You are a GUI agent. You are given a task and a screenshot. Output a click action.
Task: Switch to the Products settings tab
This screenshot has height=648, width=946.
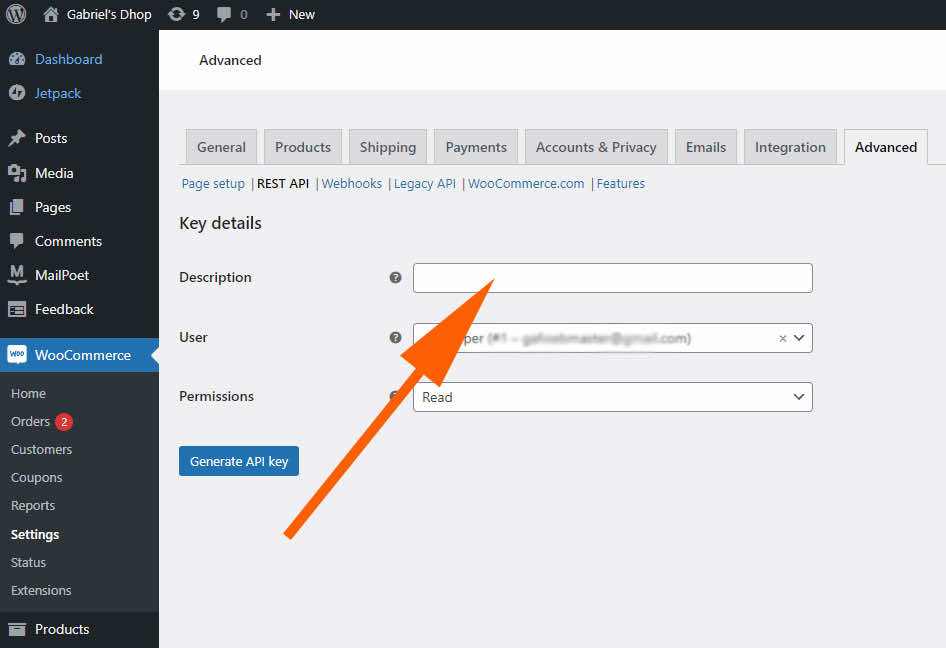[x=303, y=147]
